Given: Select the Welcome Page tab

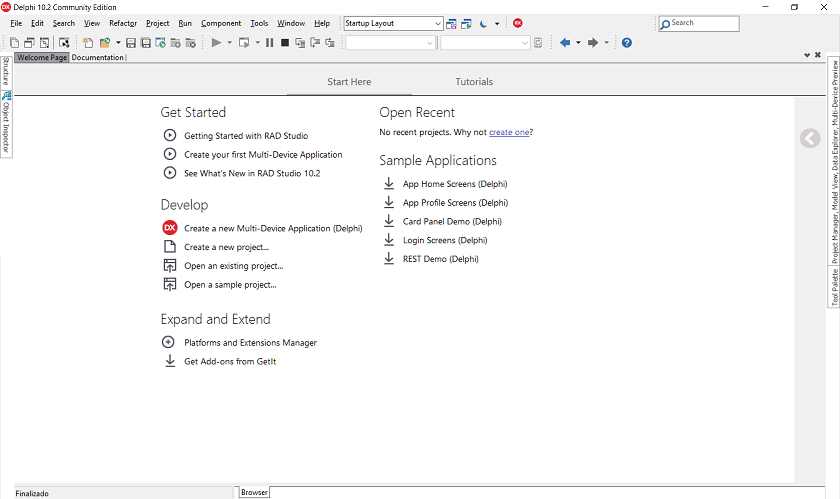Looking at the screenshot, I should 42,57.
